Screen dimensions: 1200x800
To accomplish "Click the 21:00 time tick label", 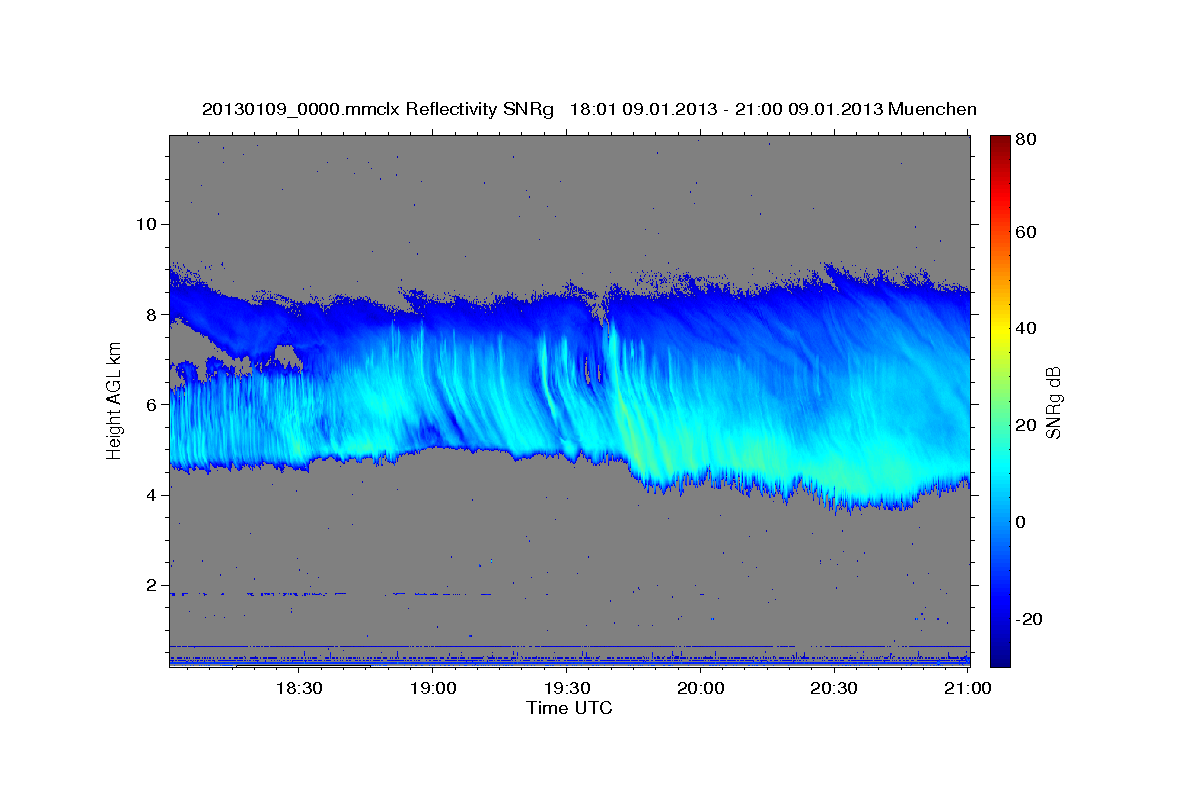I will coord(968,688).
